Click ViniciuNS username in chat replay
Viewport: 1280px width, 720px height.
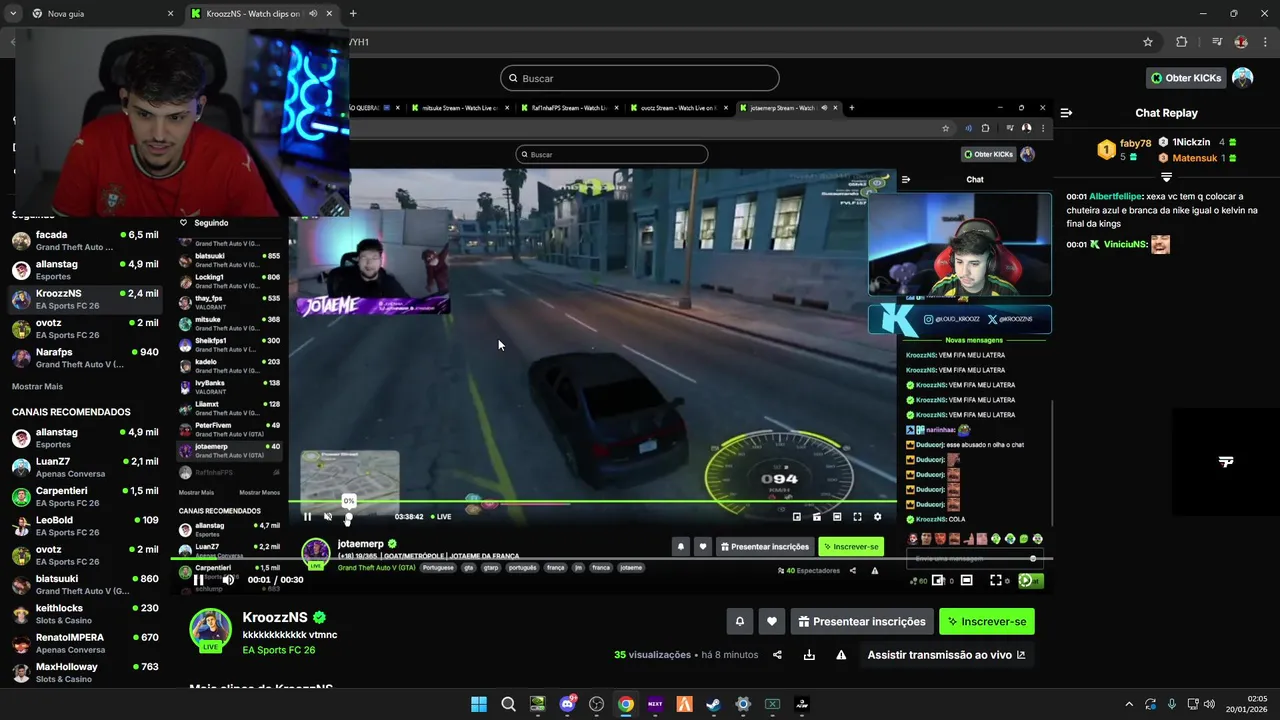(x=1125, y=244)
